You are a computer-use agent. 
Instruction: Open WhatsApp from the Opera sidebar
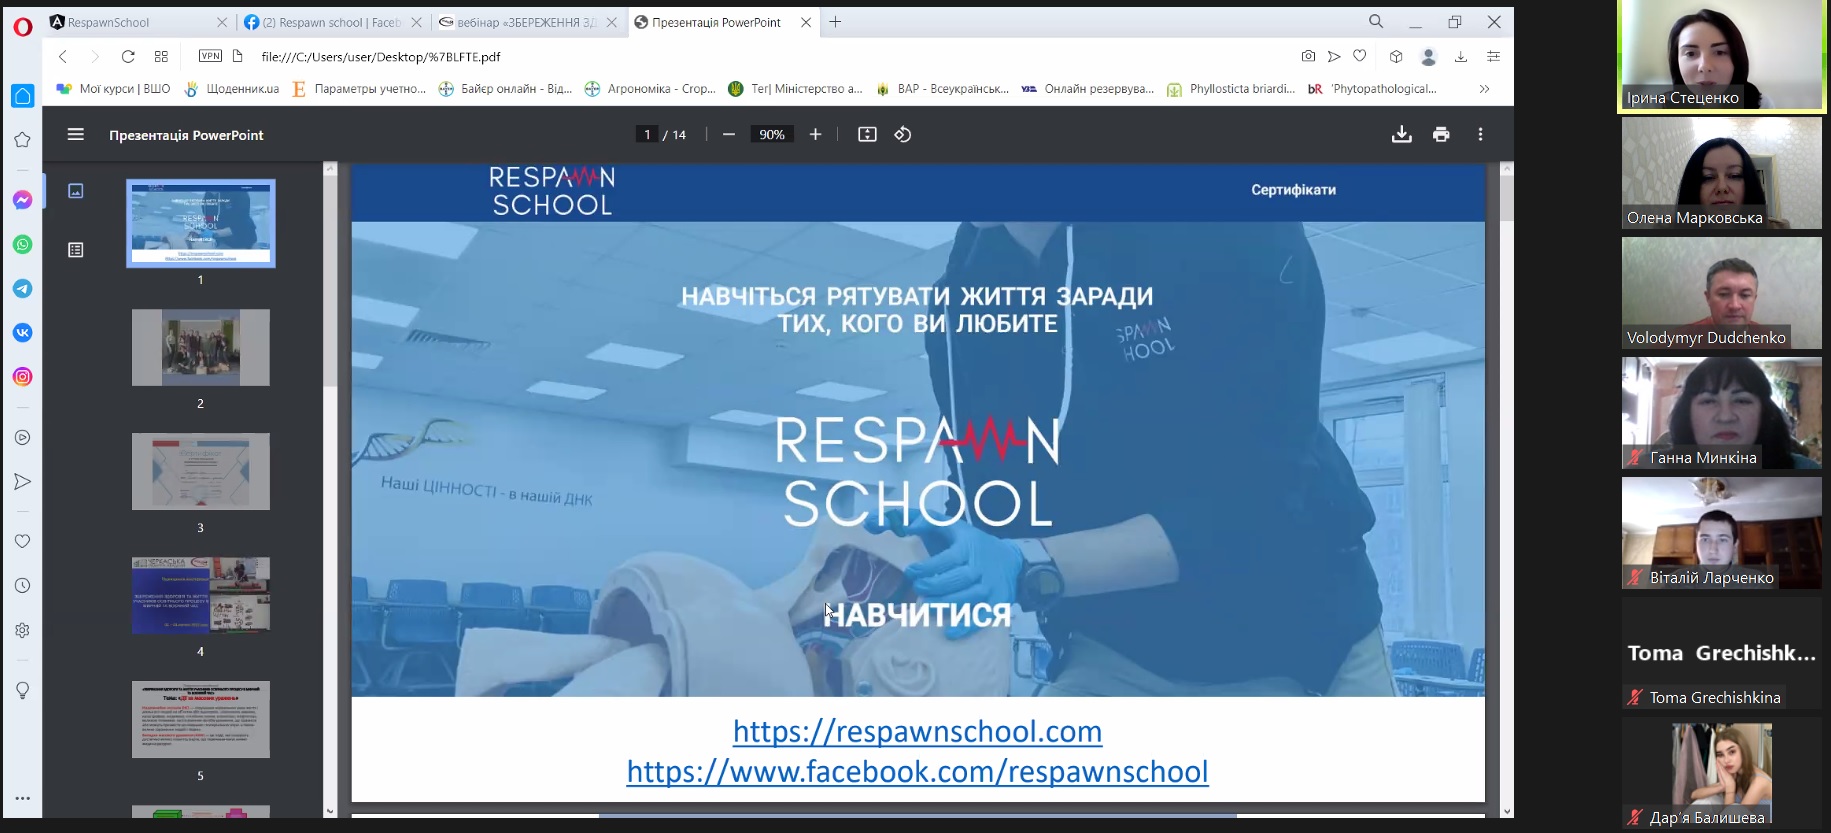point(22,244)
